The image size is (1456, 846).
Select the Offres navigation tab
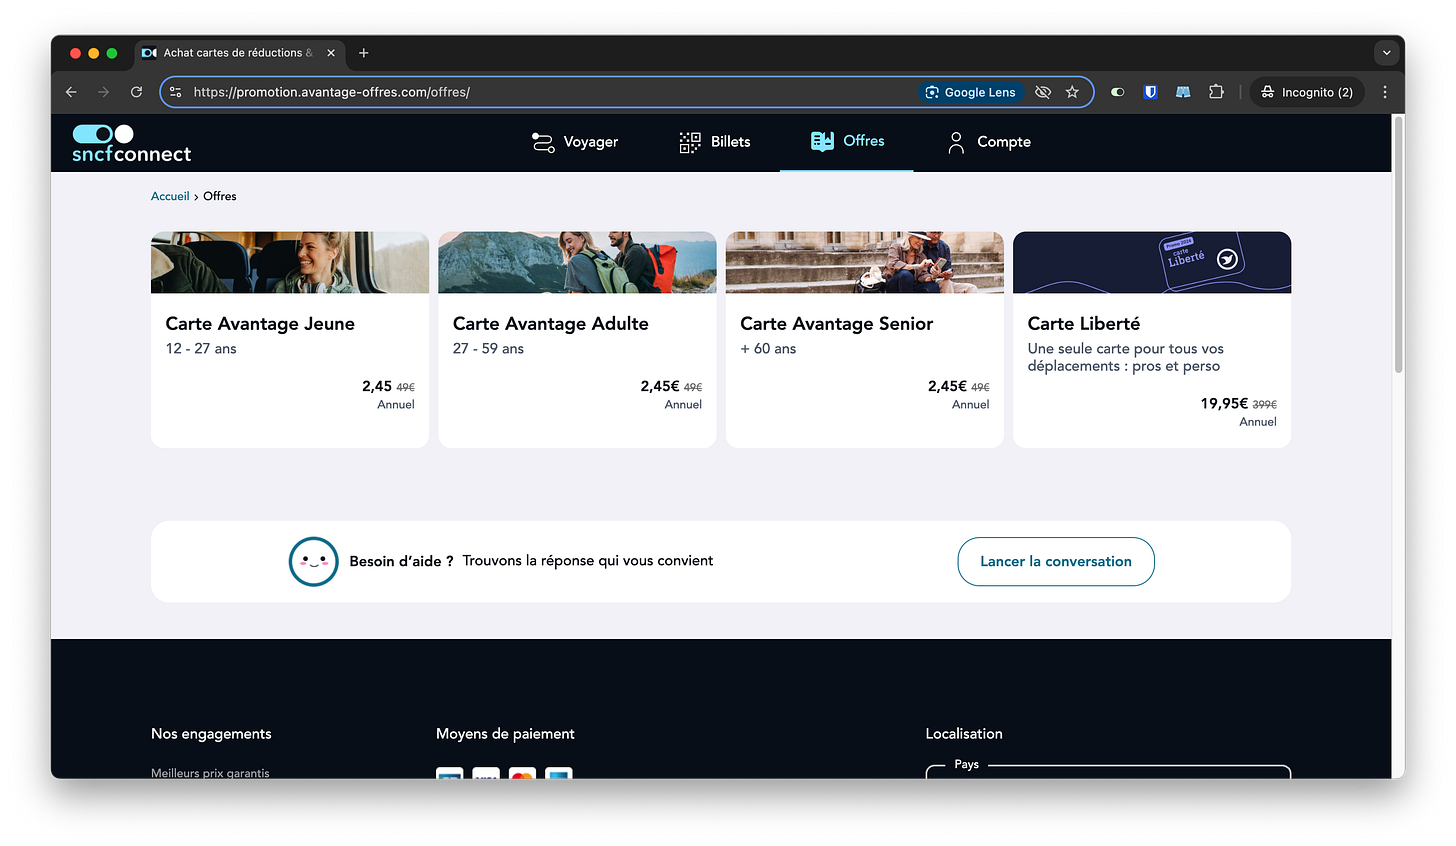click(847, 141)
